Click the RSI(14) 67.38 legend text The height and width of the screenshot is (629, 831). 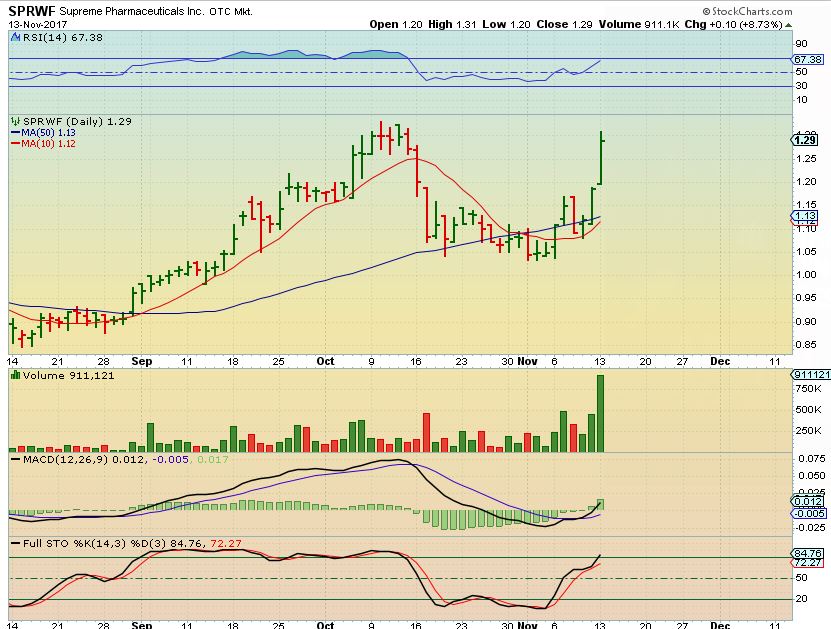(63, 38)
